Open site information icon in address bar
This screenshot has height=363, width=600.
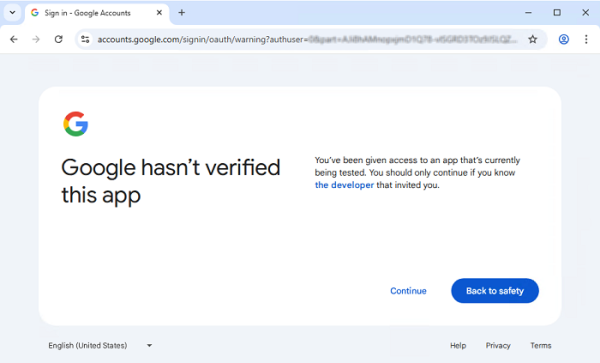85,39
